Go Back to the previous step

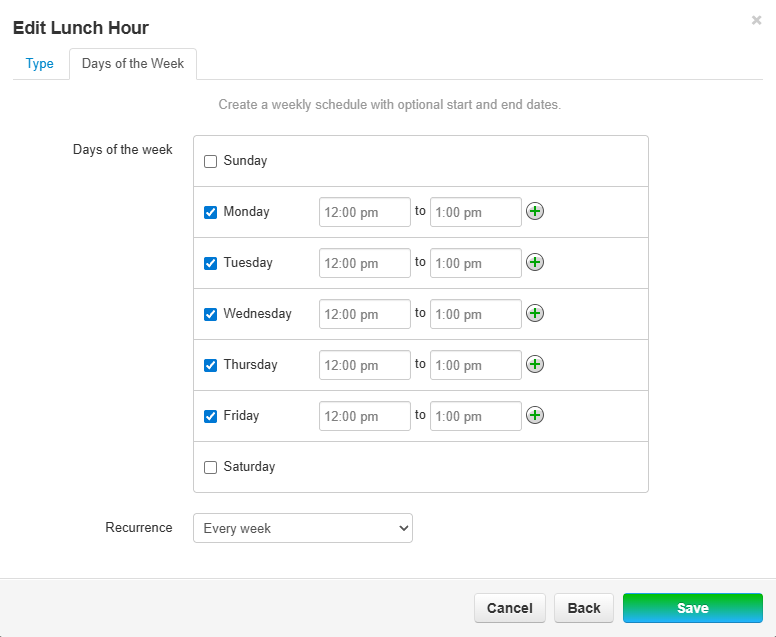click(x=584, y=608)
